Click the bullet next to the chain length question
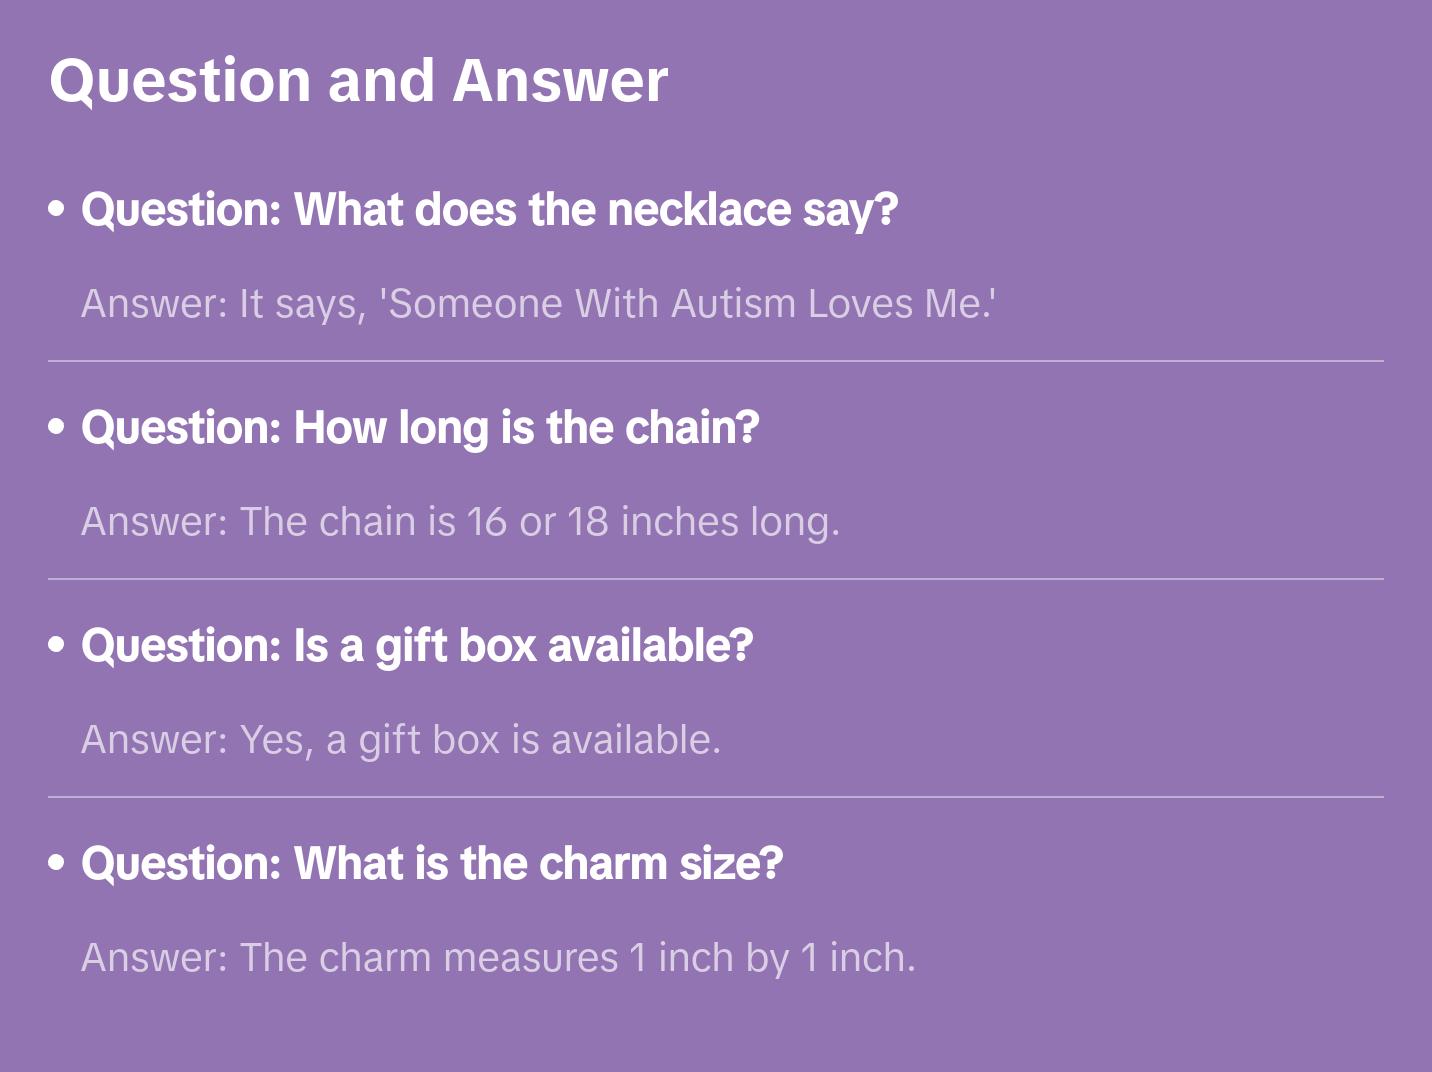The width and height of the screenshot is (1432, 1072). 56,427
